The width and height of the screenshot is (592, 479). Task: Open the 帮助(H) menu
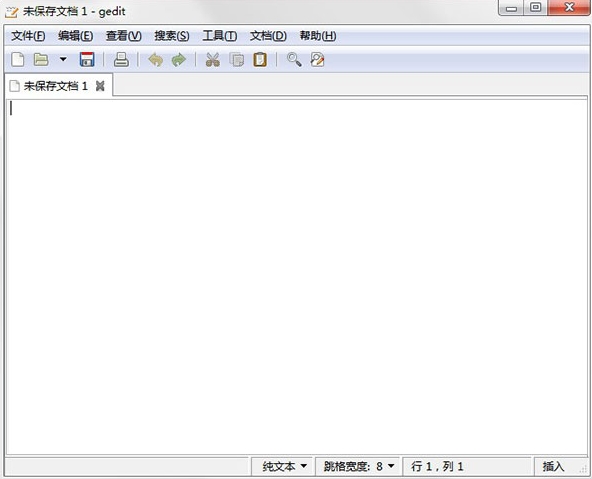tap(318, 36)
